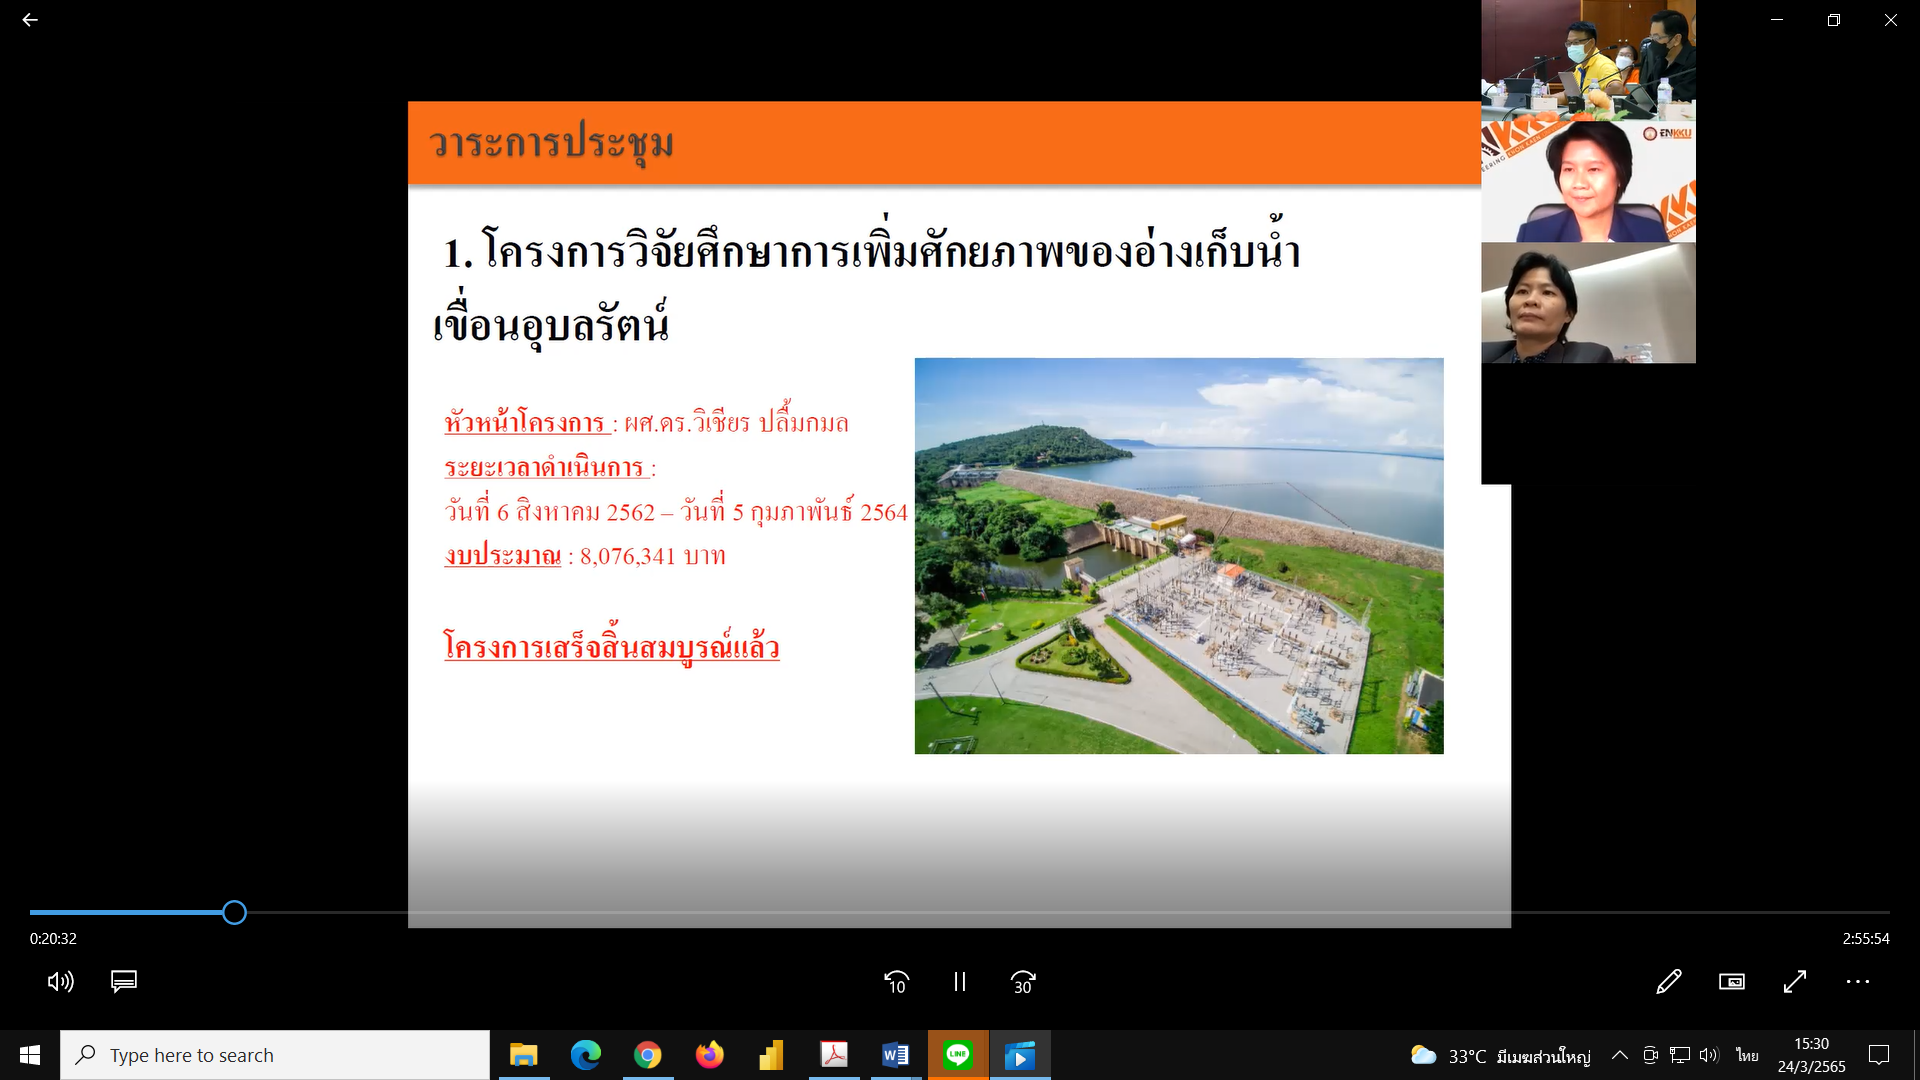Open Power BI from taskbar

click(772, 1055)
